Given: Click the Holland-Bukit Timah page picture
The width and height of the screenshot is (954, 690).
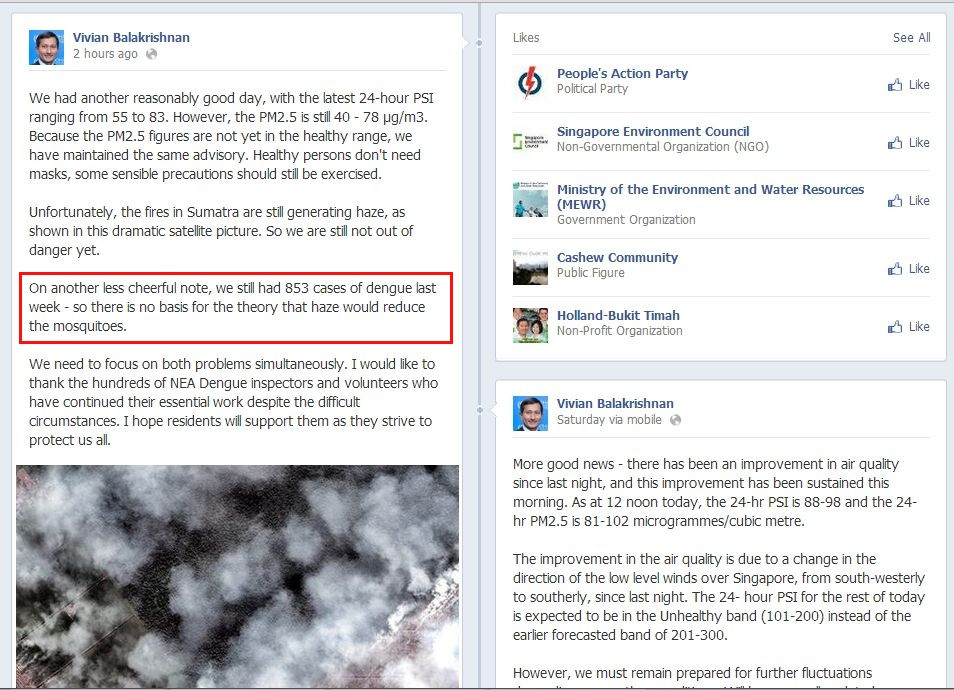Looking at the screenshot, I should coord(530,326).
